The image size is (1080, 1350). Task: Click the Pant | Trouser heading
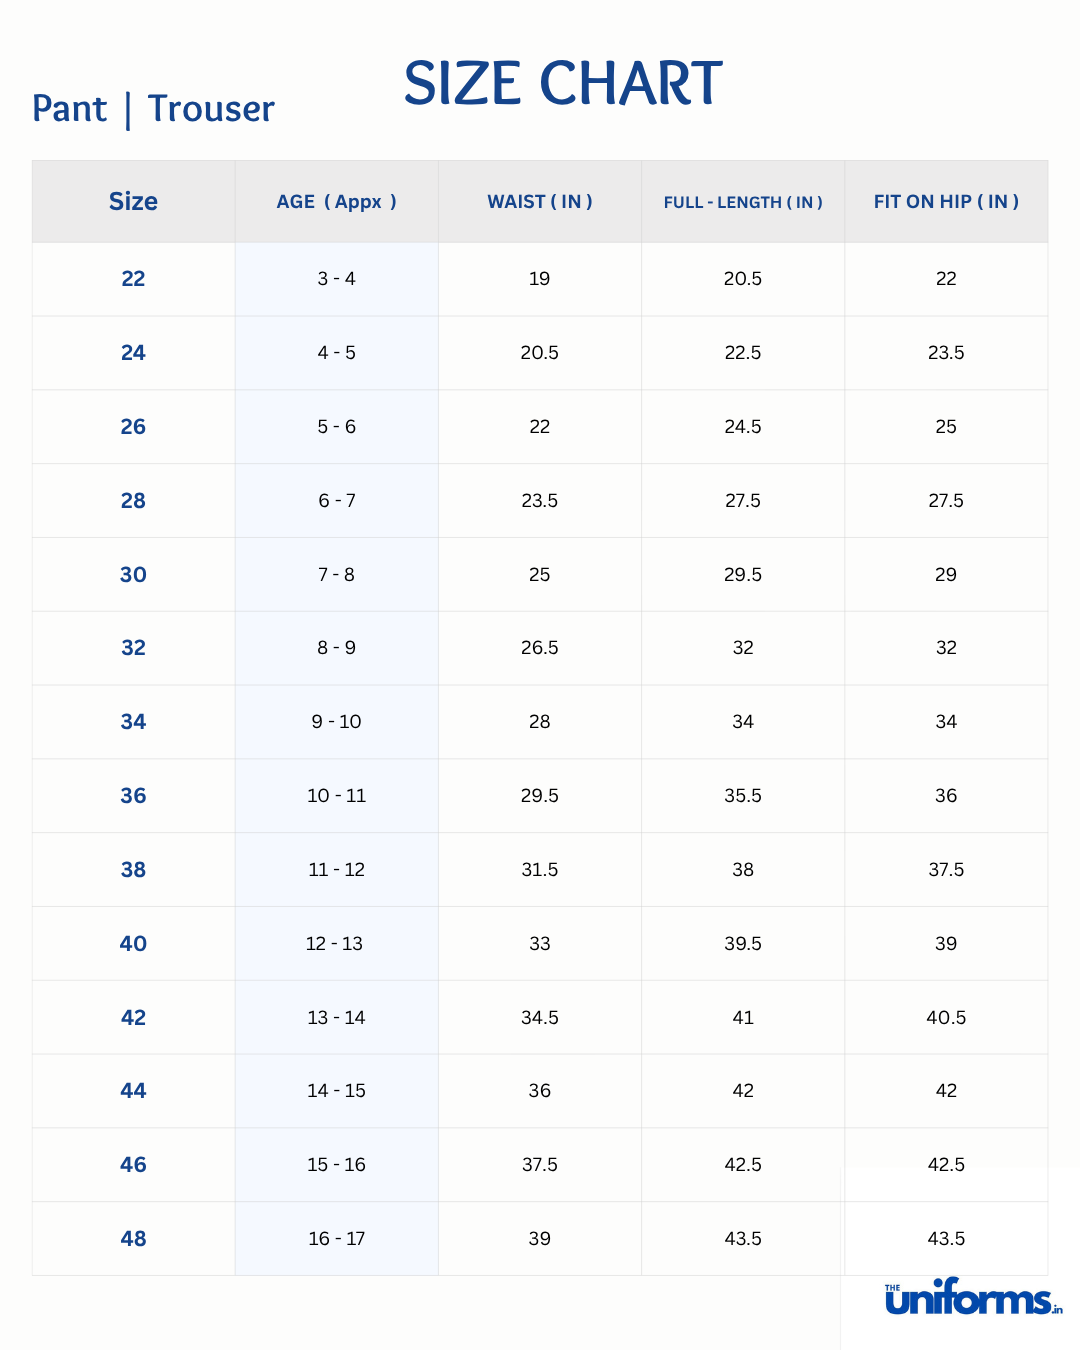click(153, 109)
